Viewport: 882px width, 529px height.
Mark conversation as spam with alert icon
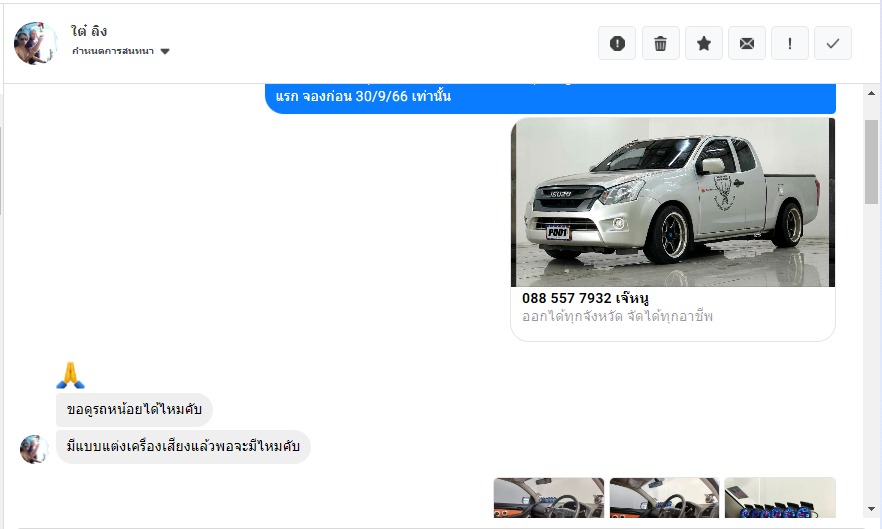617,43
